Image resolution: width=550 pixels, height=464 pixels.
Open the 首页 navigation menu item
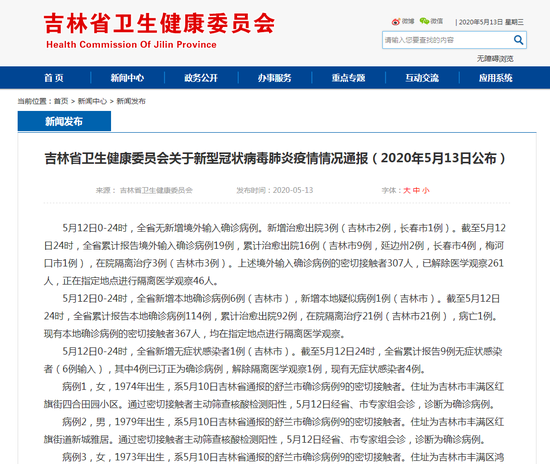[54, 78]
